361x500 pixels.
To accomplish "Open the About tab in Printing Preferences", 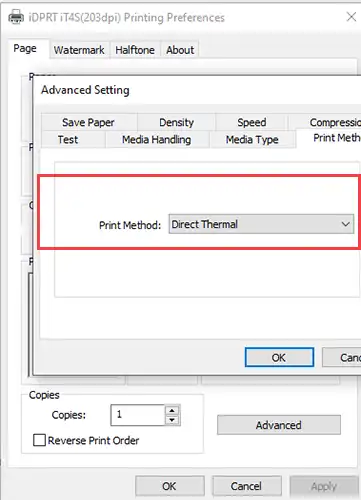I will click(180, 50).
